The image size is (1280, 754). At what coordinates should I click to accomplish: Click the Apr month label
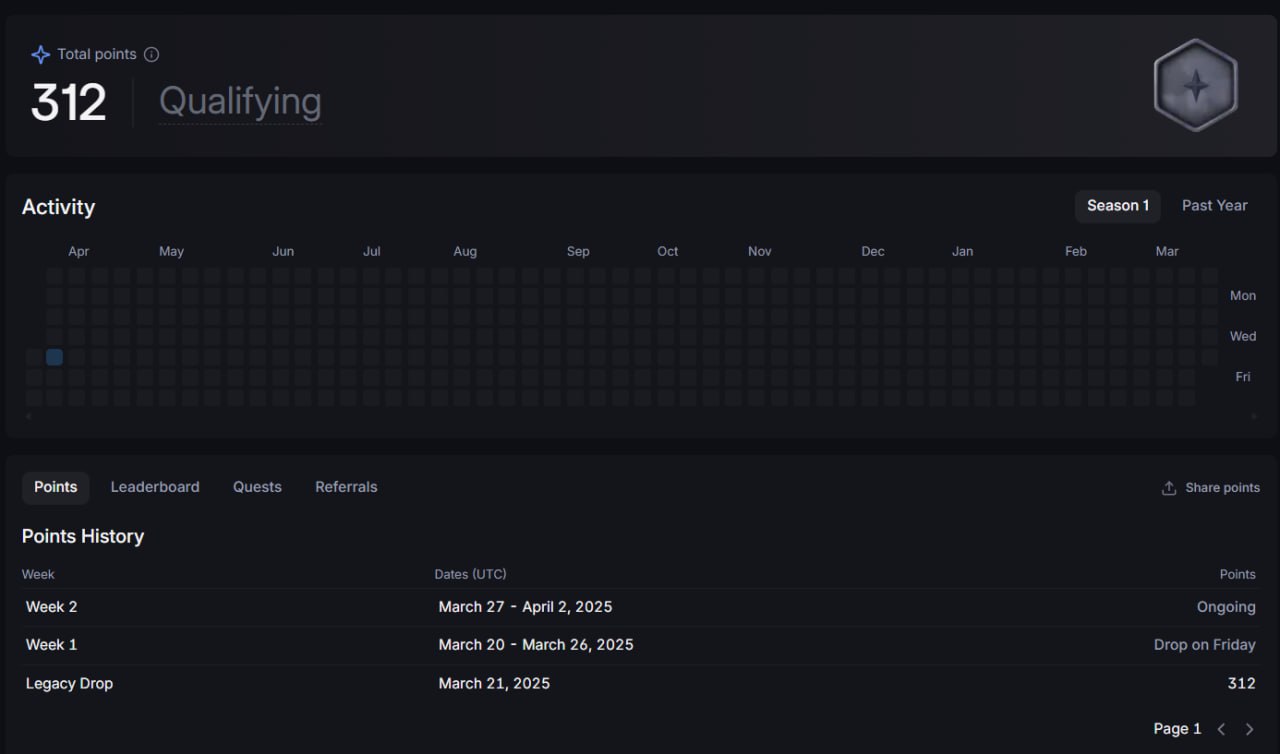(79, 251)
